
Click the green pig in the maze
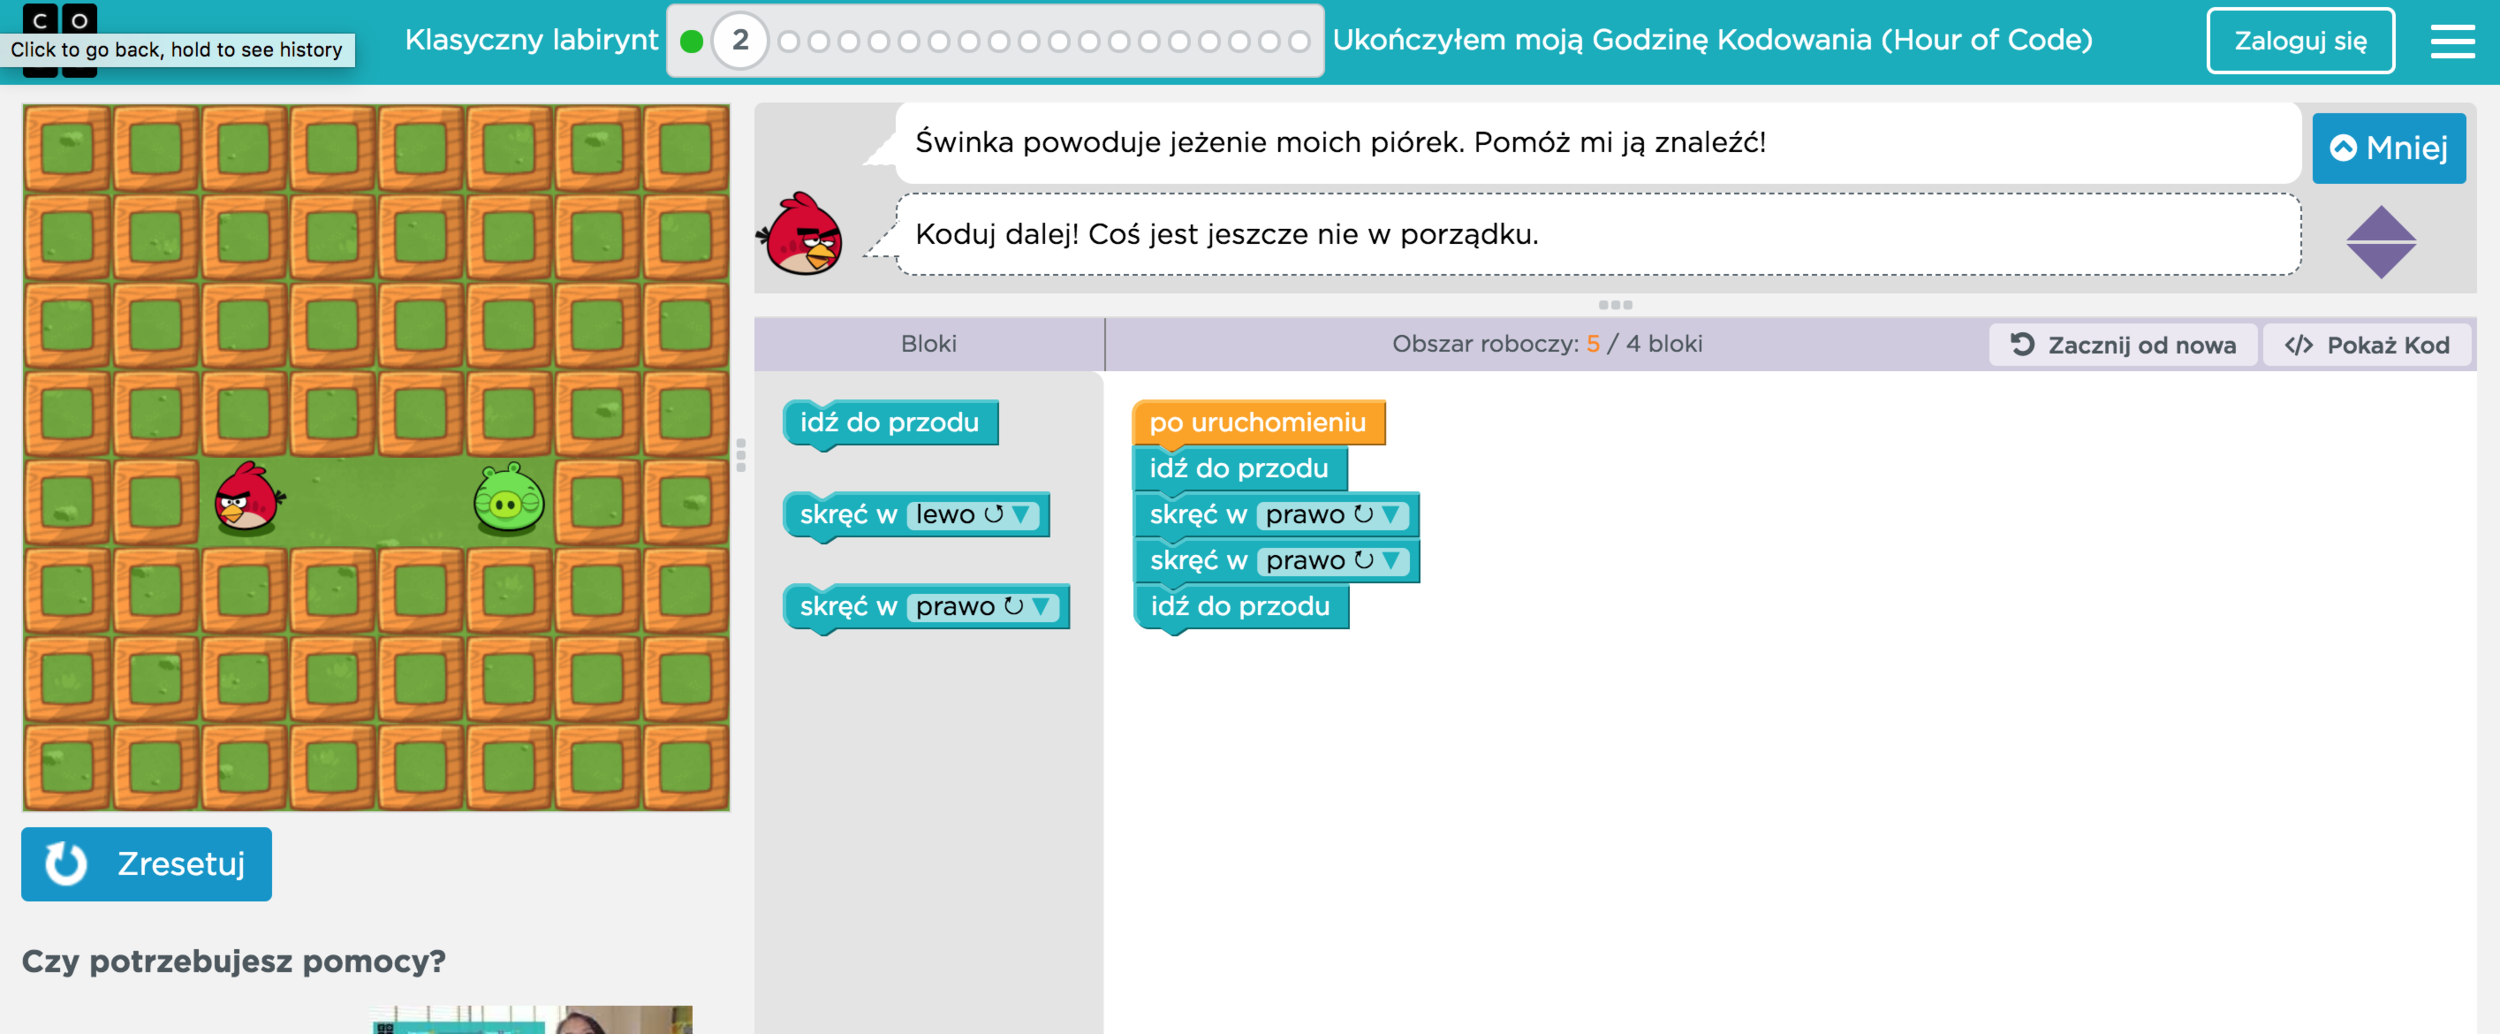click(x=509, y=497)
